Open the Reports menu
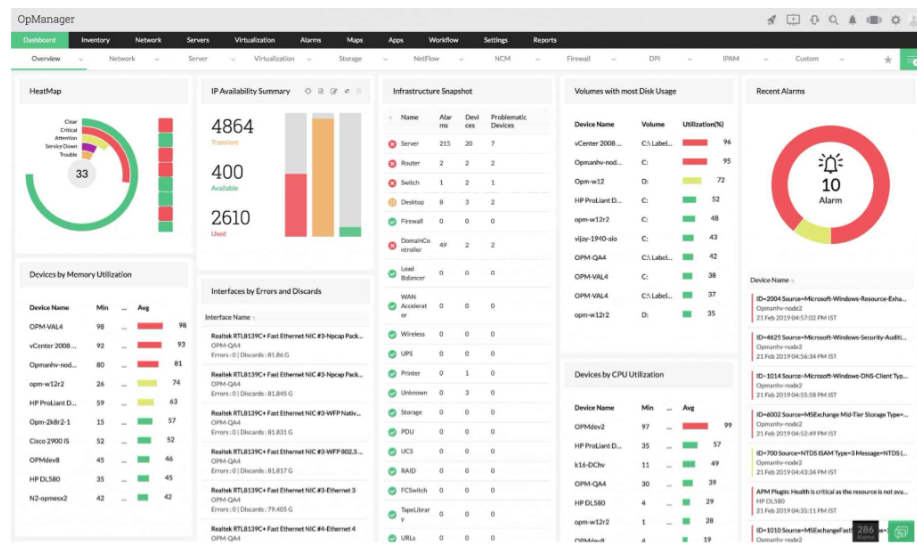Image resolution: width=917 pixels, height=545 pixels. tap(544, 40)
